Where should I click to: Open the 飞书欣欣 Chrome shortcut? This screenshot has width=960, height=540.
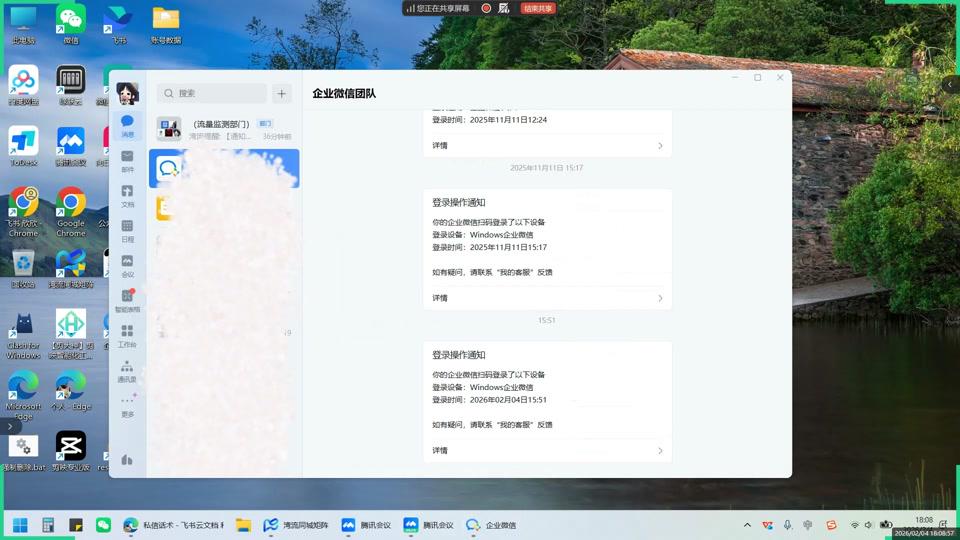(x=23, y=212)
